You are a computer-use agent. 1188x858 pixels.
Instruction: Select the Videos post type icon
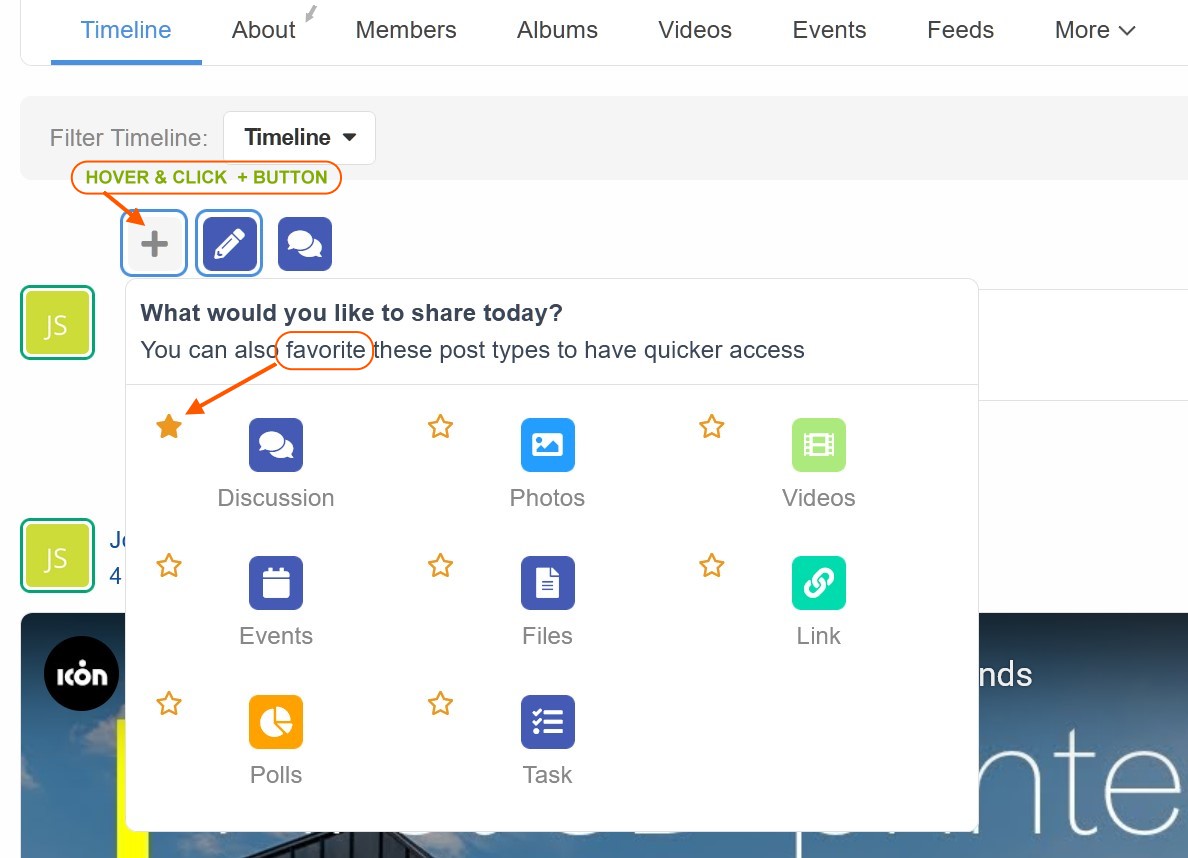click(818, 445)
